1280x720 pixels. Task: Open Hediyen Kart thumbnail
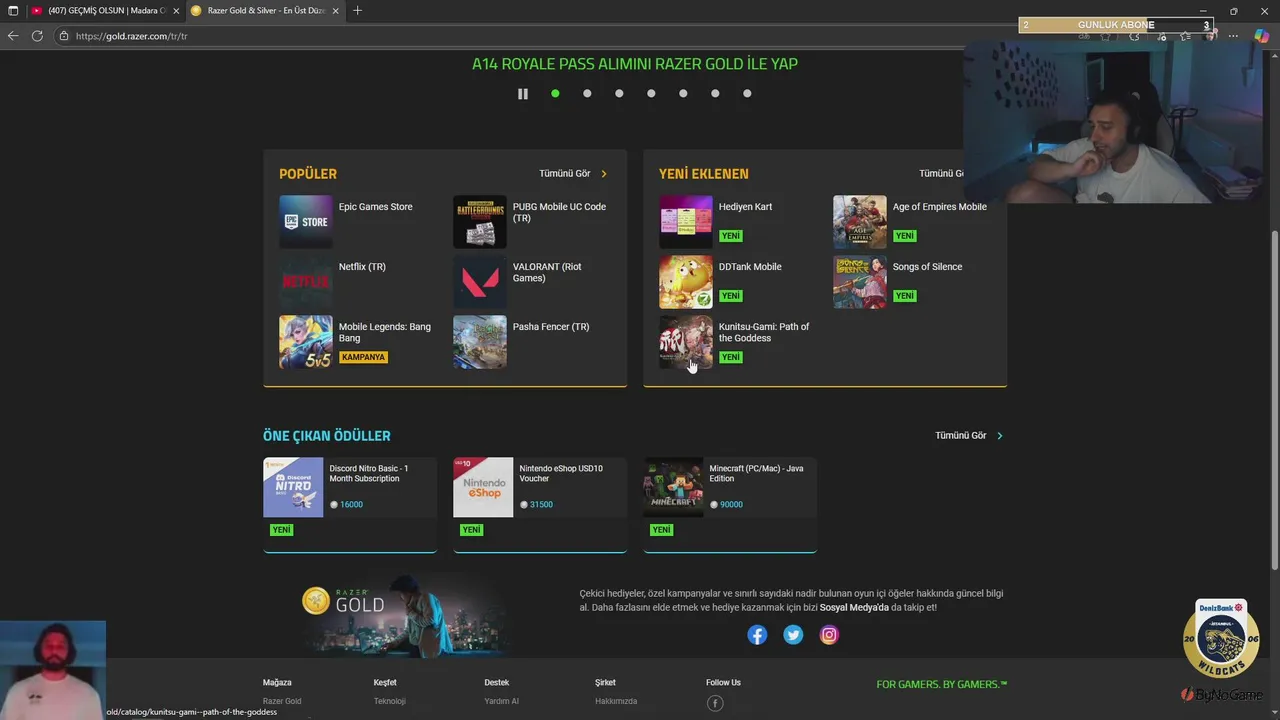(x=686, y=222)
